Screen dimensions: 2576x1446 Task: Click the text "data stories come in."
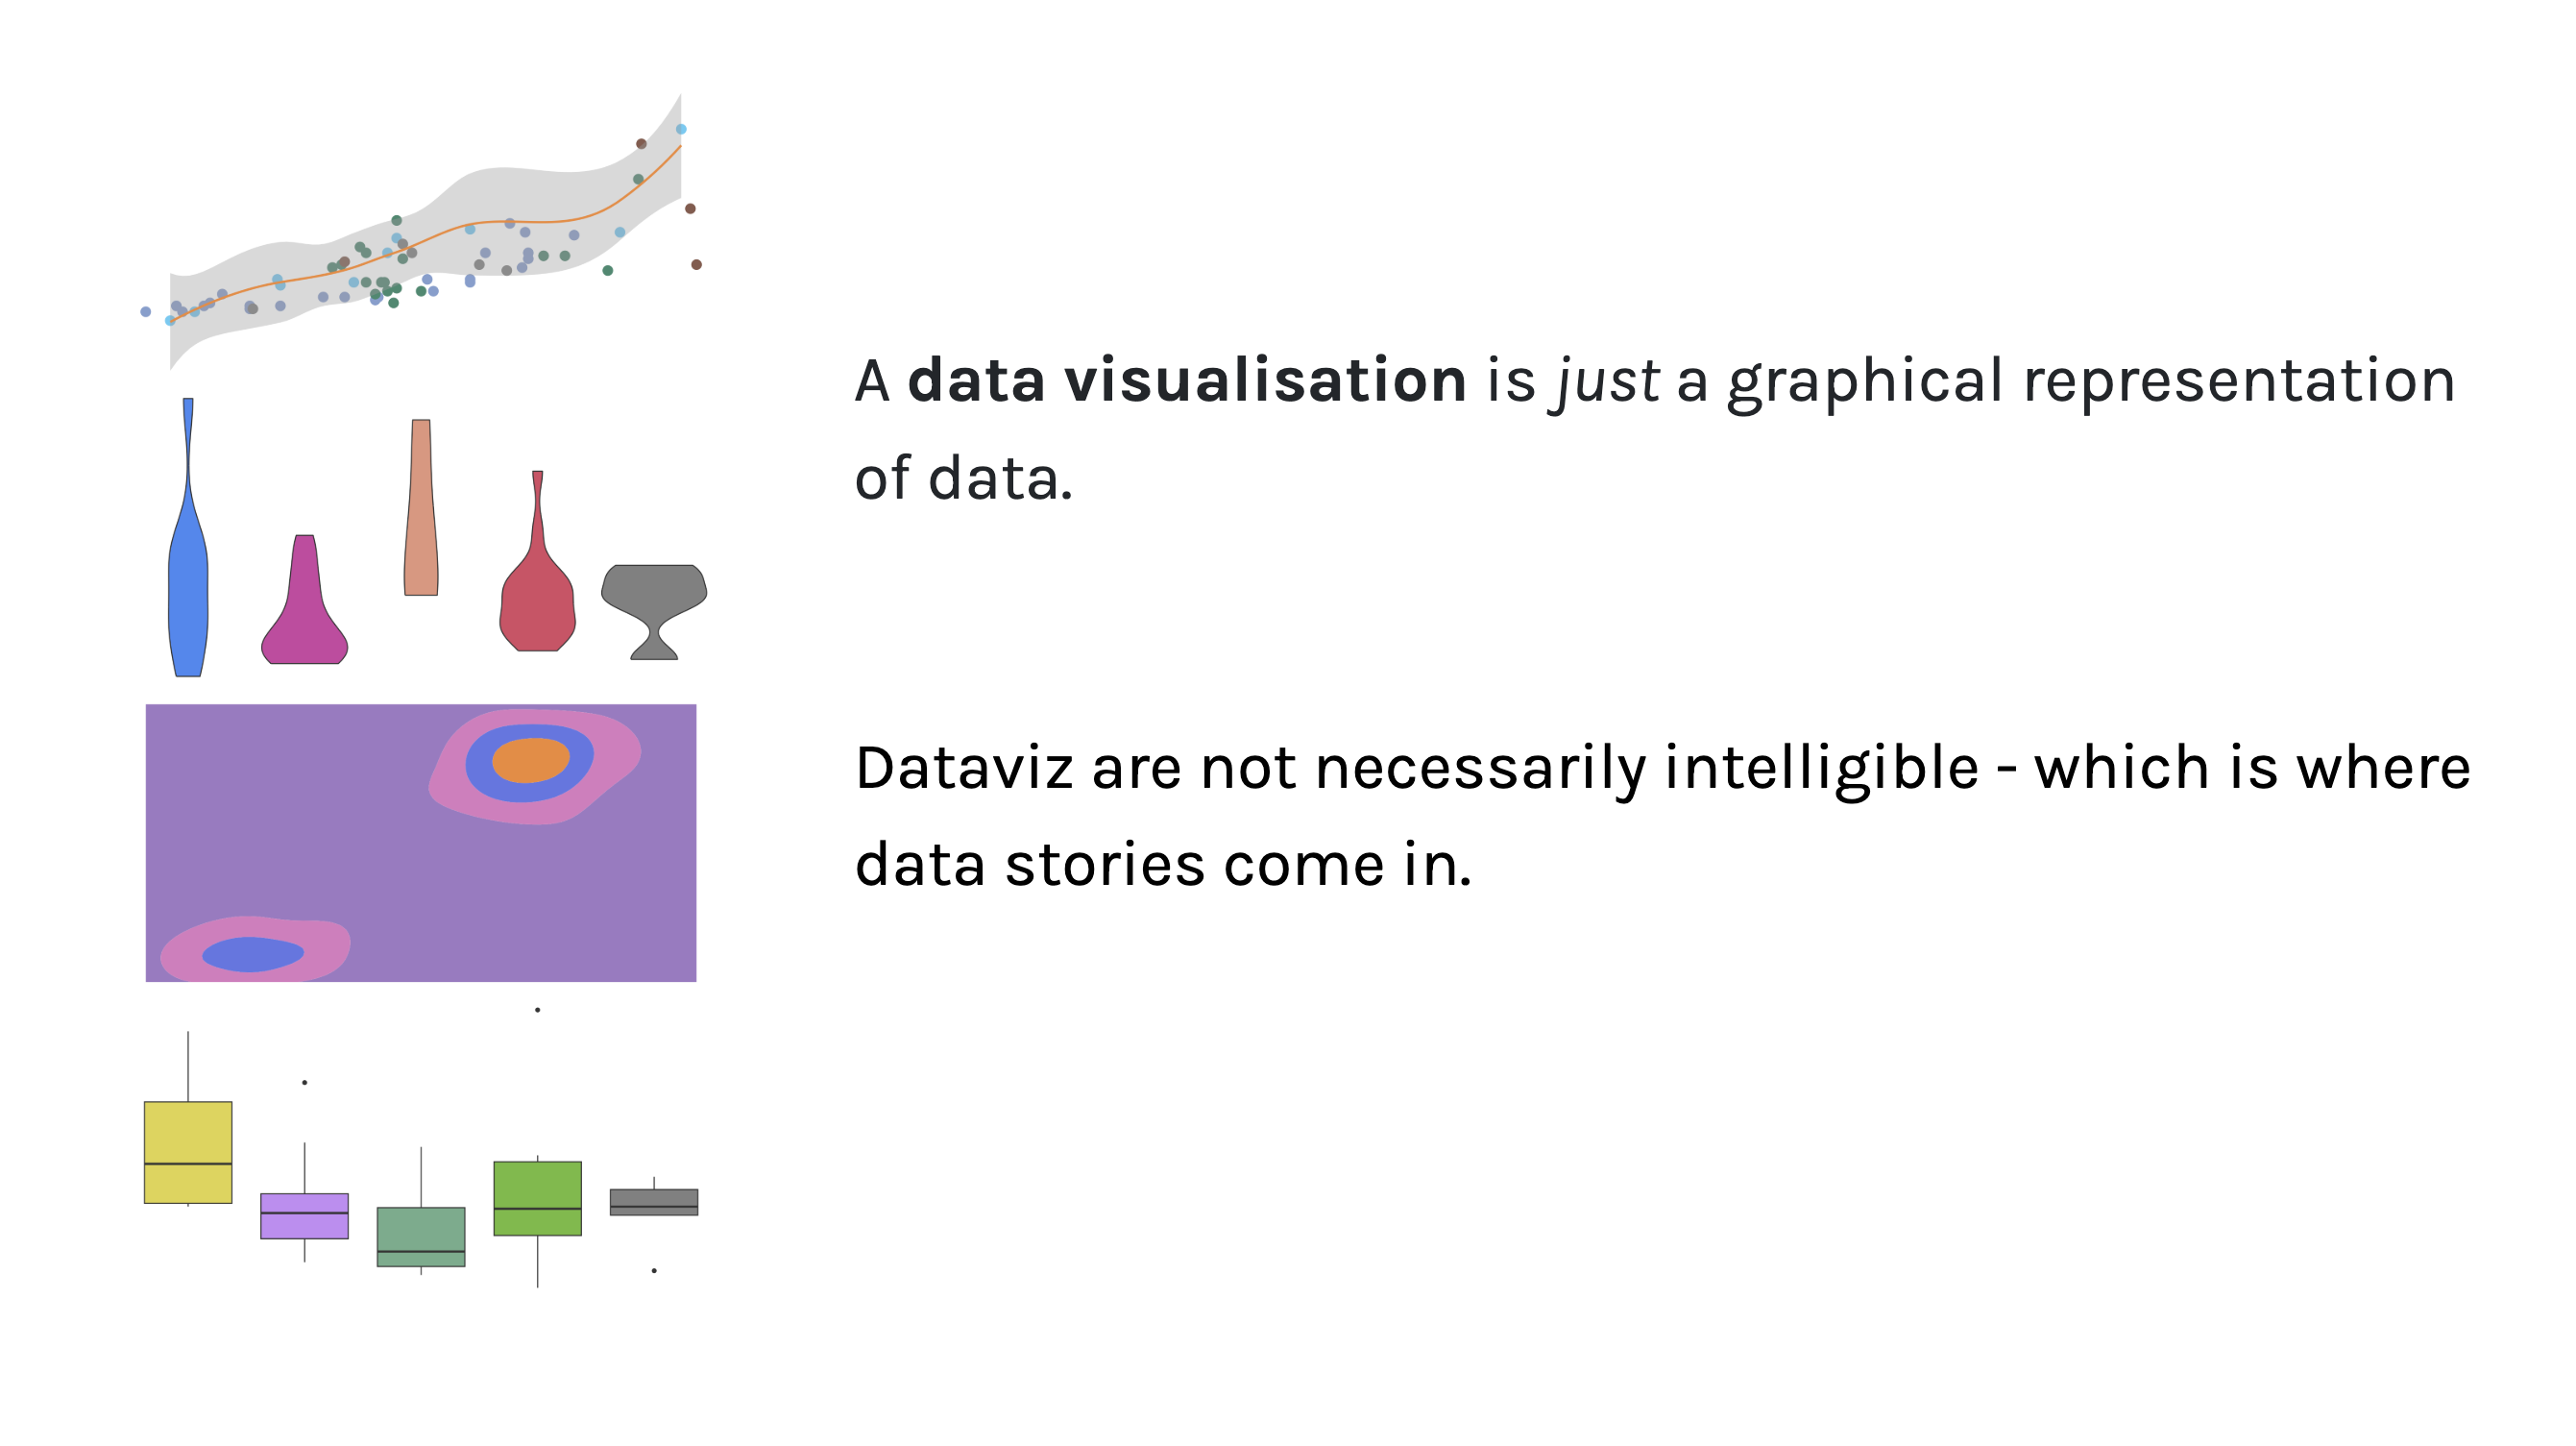[x=1163, y=865]
